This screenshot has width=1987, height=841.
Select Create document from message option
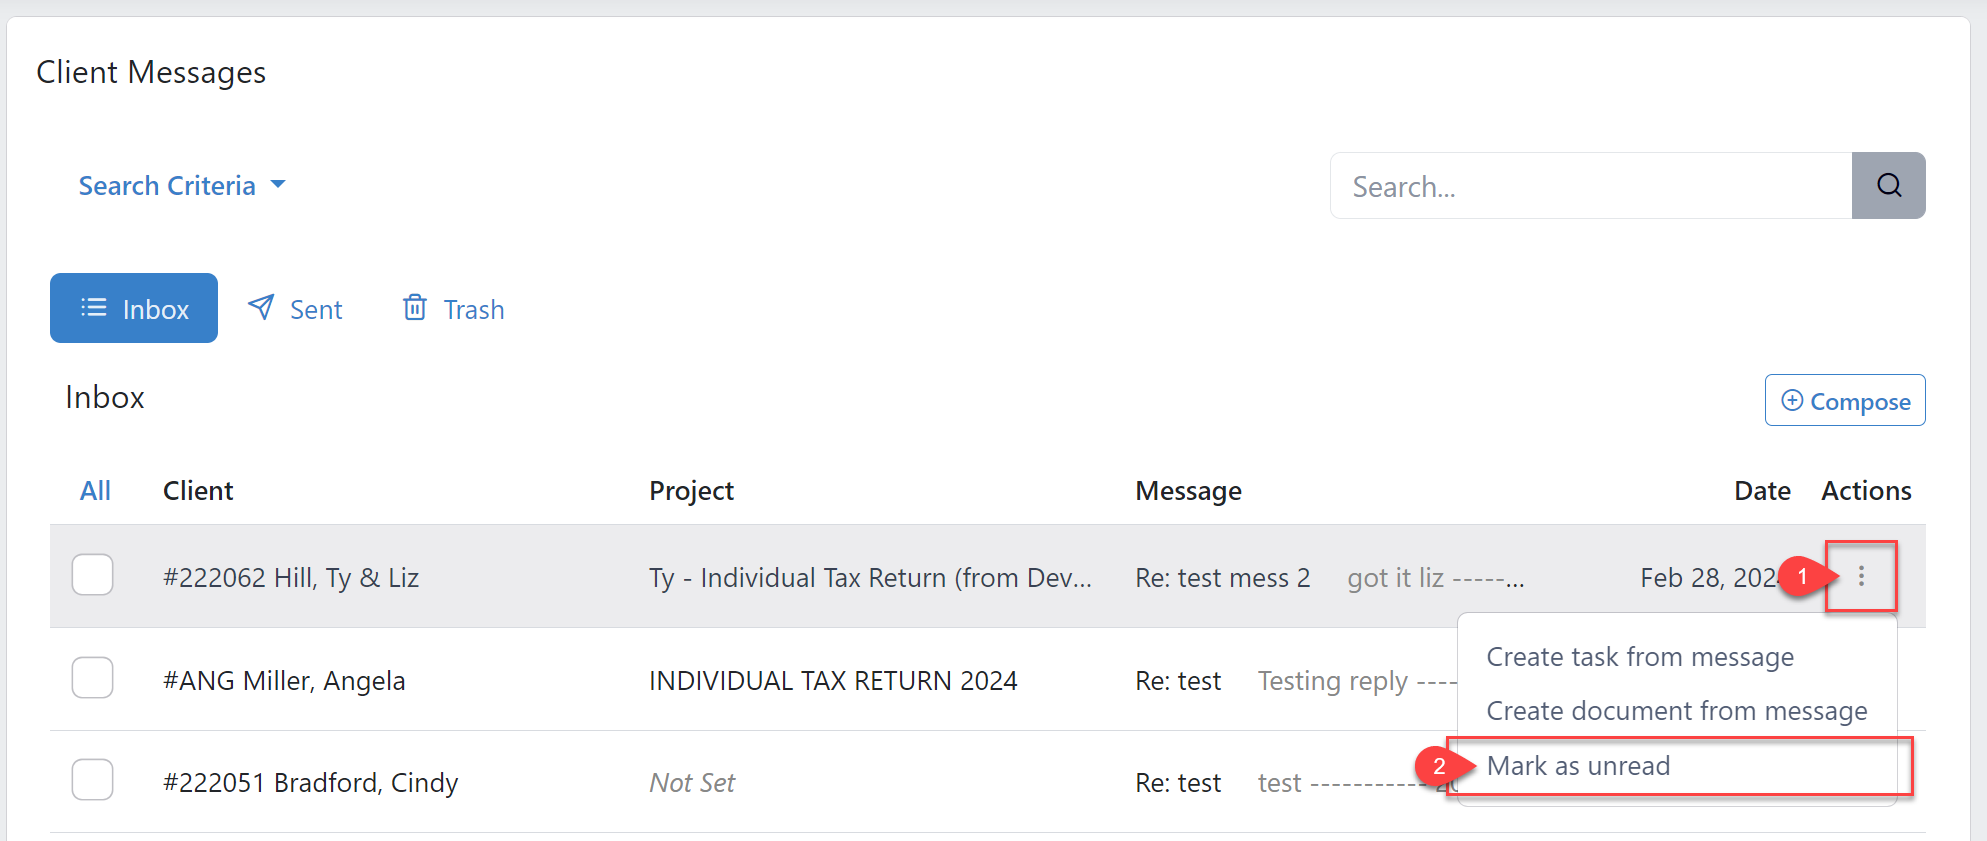pyautogui.click(x=1677, y=711)
